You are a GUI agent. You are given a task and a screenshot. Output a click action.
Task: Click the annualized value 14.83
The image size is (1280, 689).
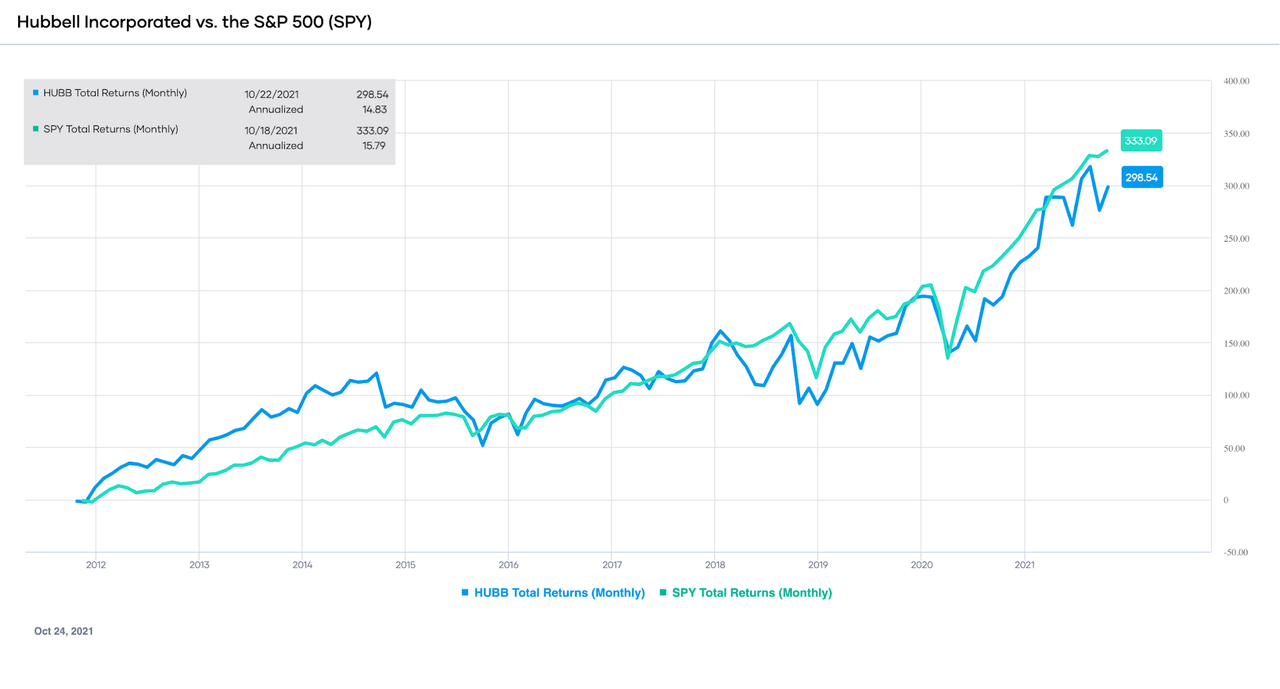click(x=376, y=110)
